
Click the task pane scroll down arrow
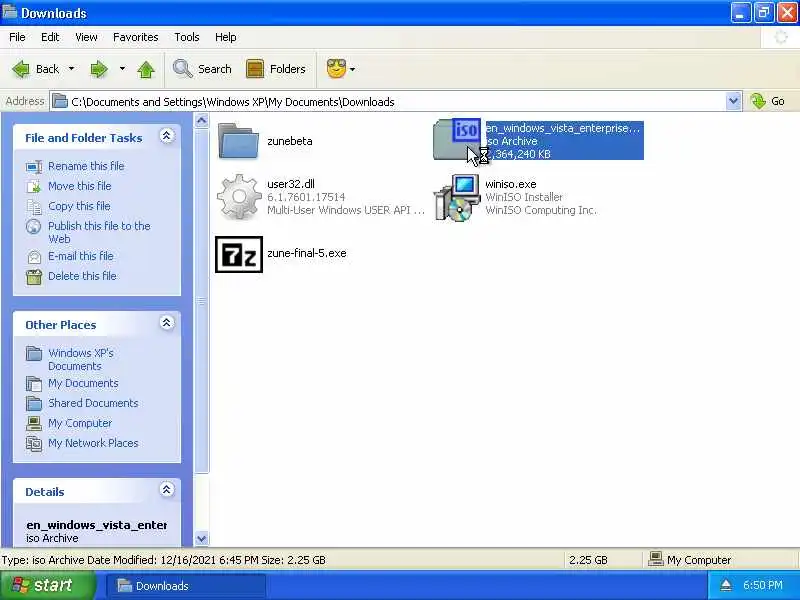(202, 538)
